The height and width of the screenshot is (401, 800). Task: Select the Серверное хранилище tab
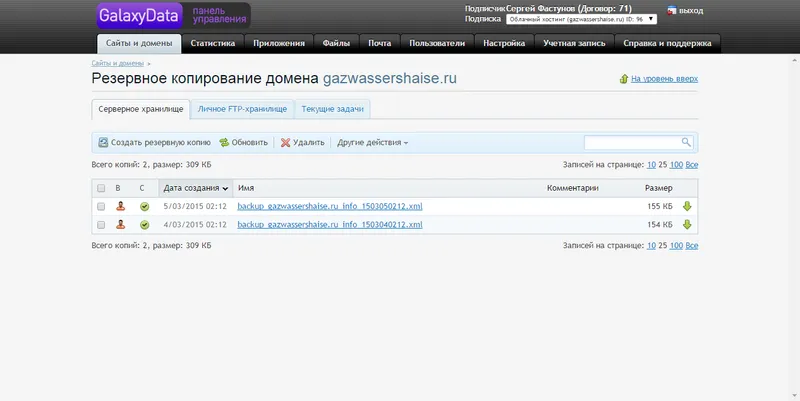[141, 109]
